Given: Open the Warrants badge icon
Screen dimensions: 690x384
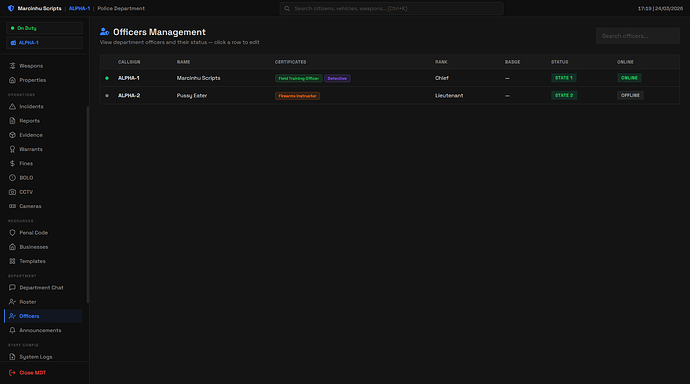Looking at the screenshot, I should [x=12, y=149].
